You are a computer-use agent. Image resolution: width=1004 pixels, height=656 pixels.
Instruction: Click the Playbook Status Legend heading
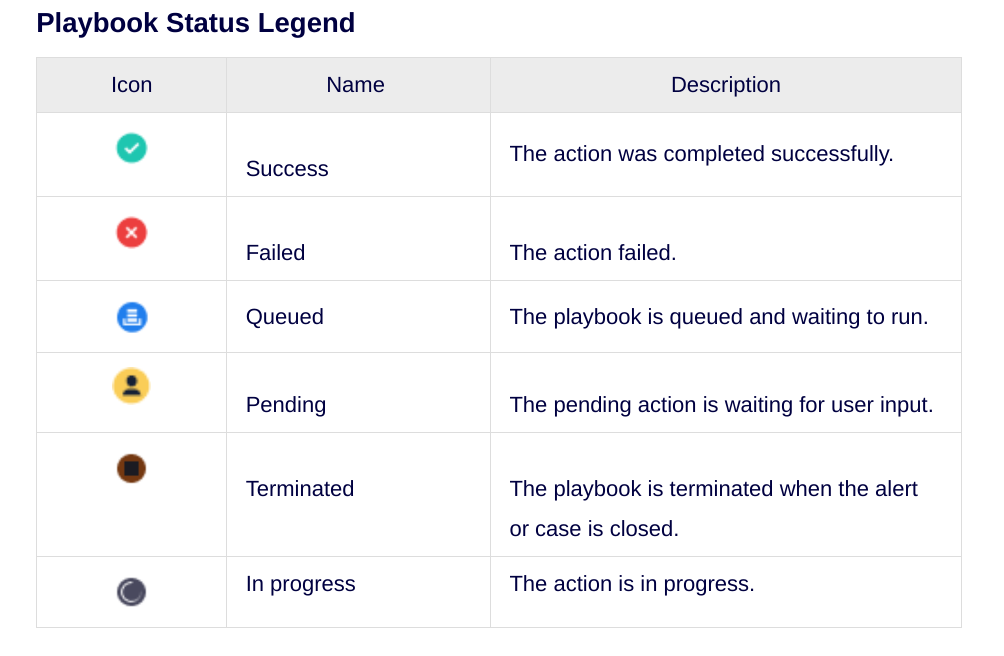(x=196, y=23)
